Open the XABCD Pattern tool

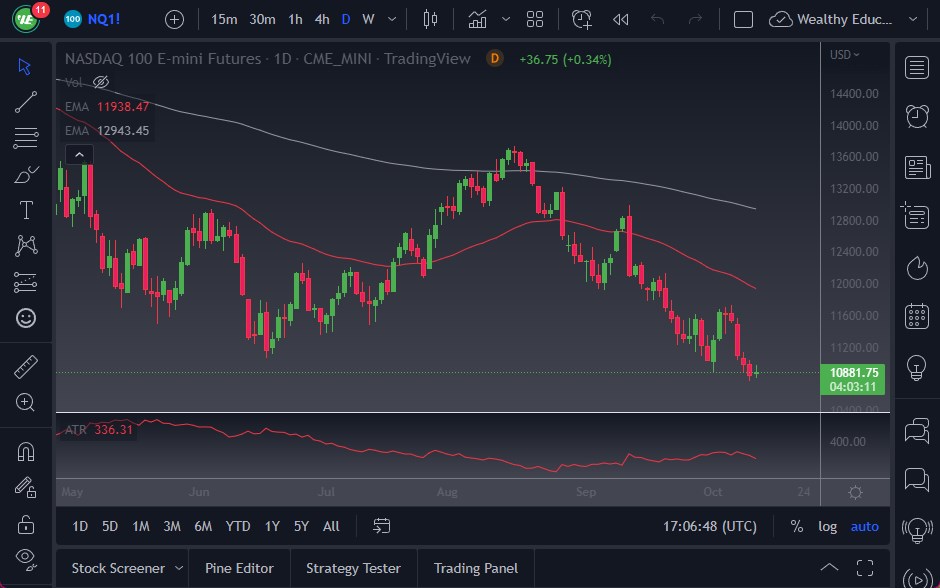[x=25, y=245]
